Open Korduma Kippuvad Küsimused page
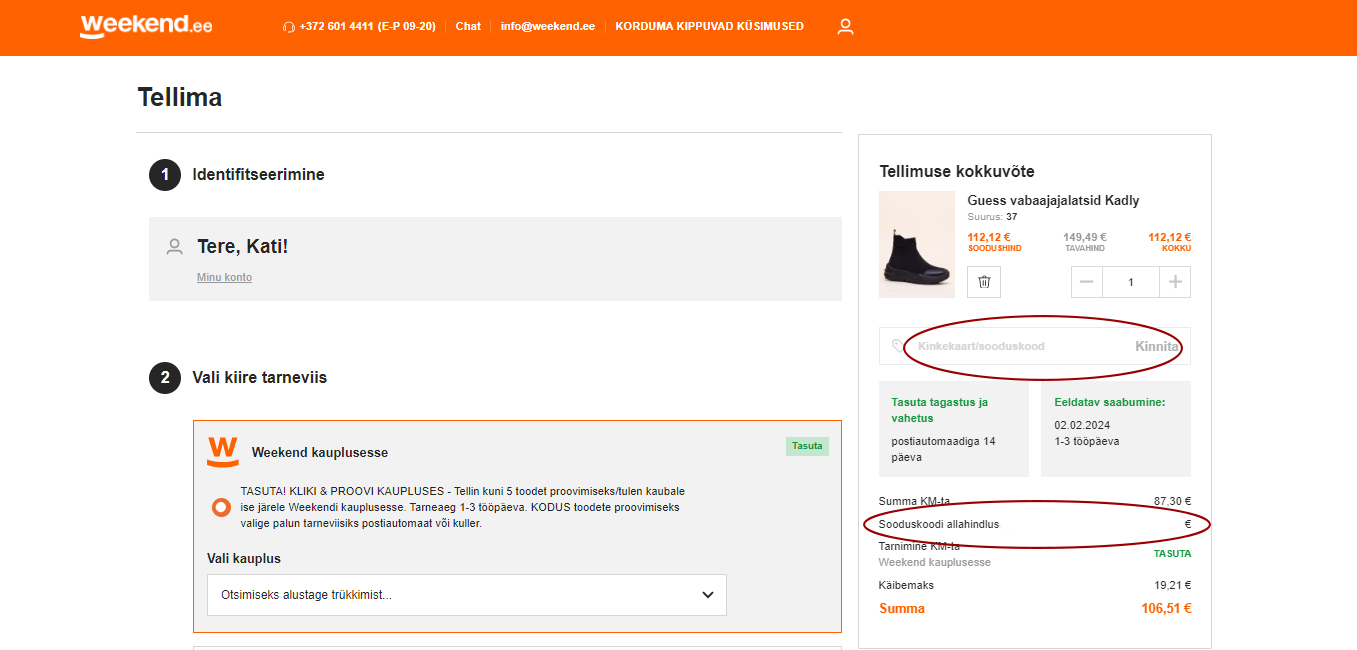 coord(709,27)
